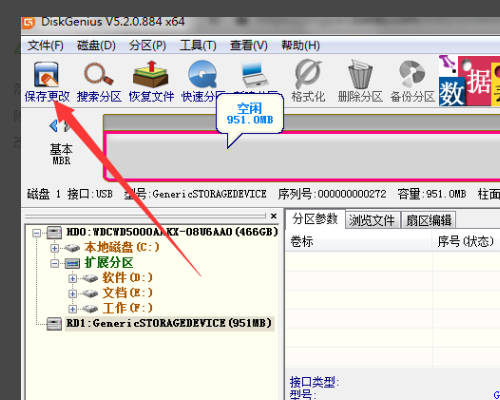Screen dimensions: 500x400
Task: Click the 删除分区 delete partition icon
Action: coord(360,82)
